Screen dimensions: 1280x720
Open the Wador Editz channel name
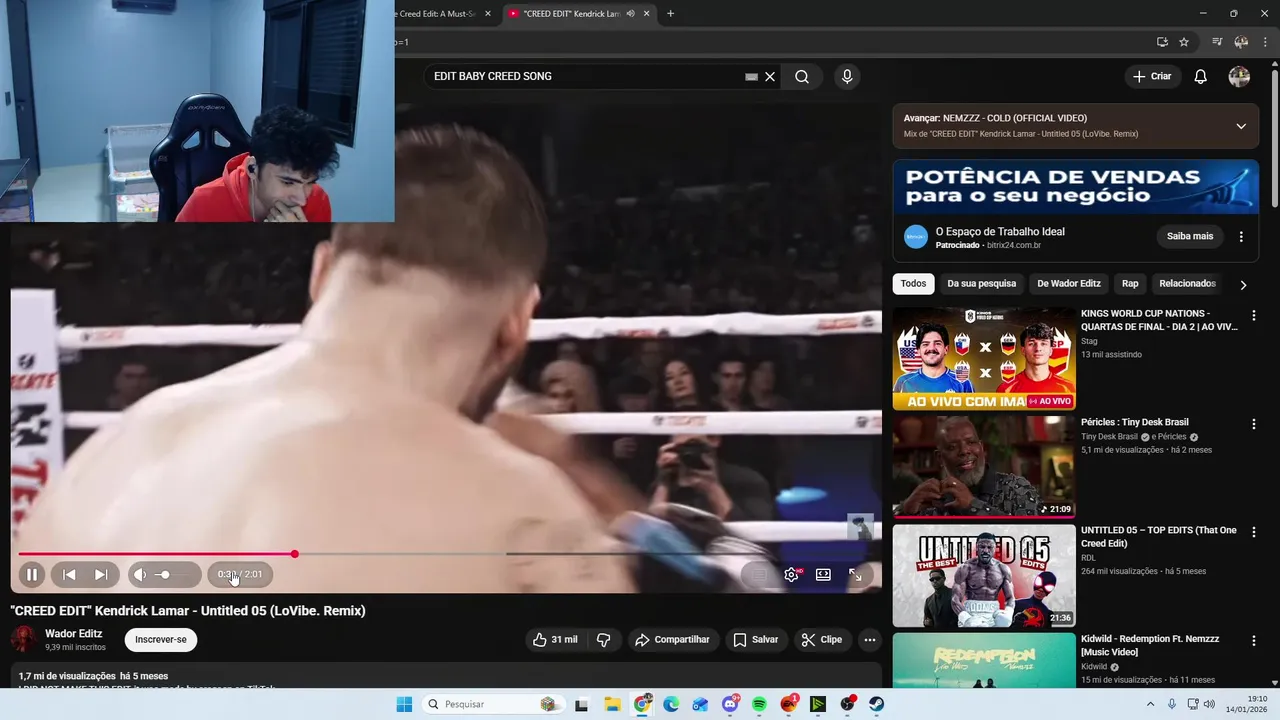tap(74, 634)
